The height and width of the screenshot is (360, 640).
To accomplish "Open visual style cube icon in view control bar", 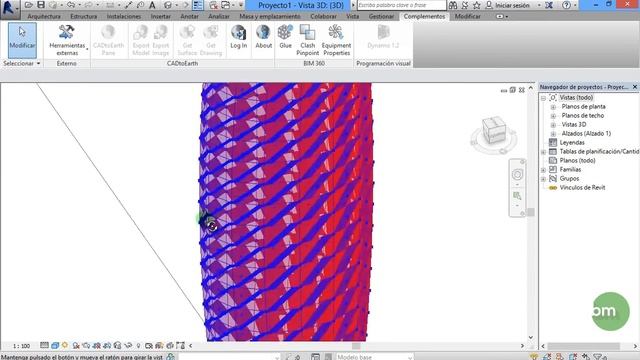I will [x=55, y=346].
